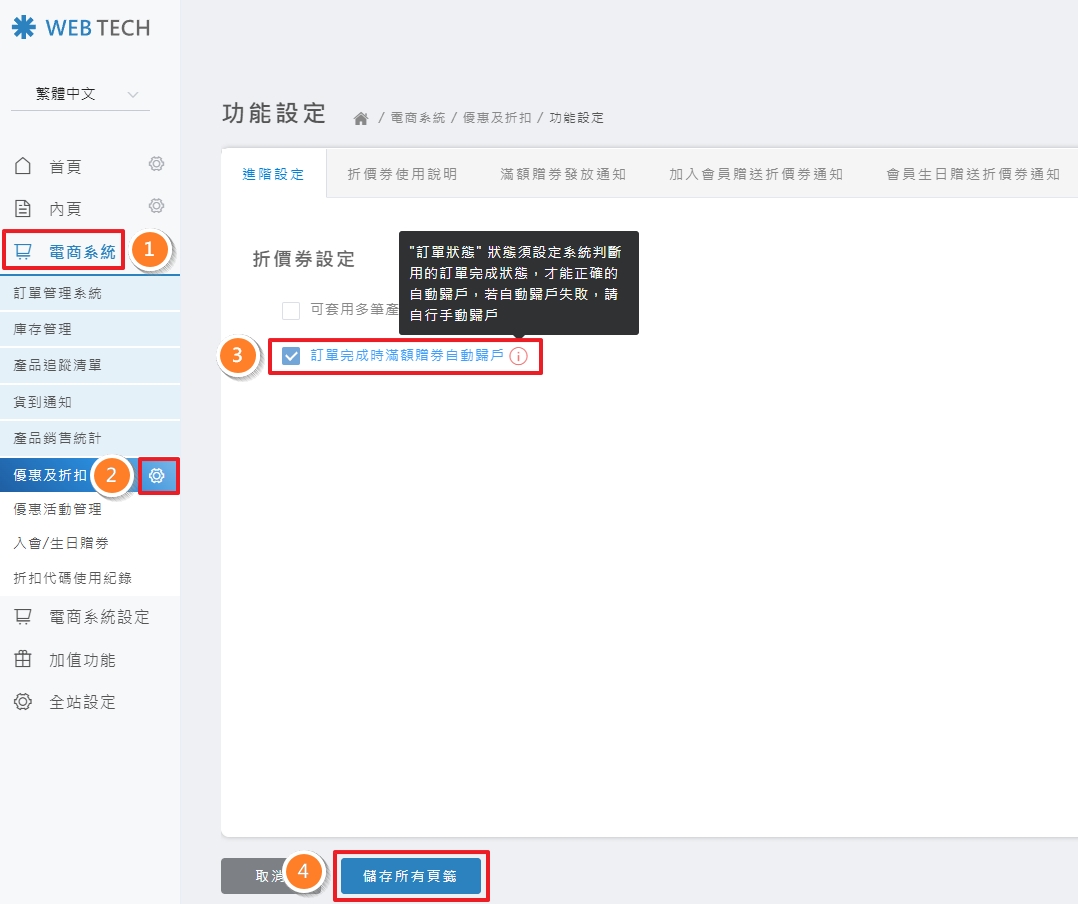Select the 電商系統設定 cart icon
This screenshot has width=1078, height=904.
[22, 617]
